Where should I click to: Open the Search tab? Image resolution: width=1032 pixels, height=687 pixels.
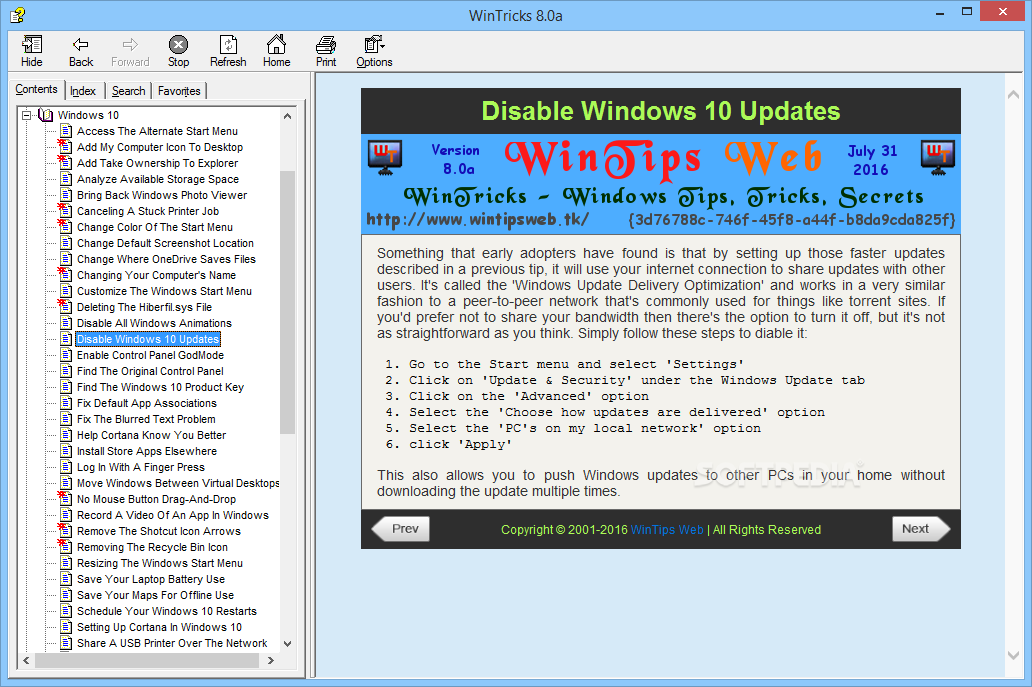(128, 91)
